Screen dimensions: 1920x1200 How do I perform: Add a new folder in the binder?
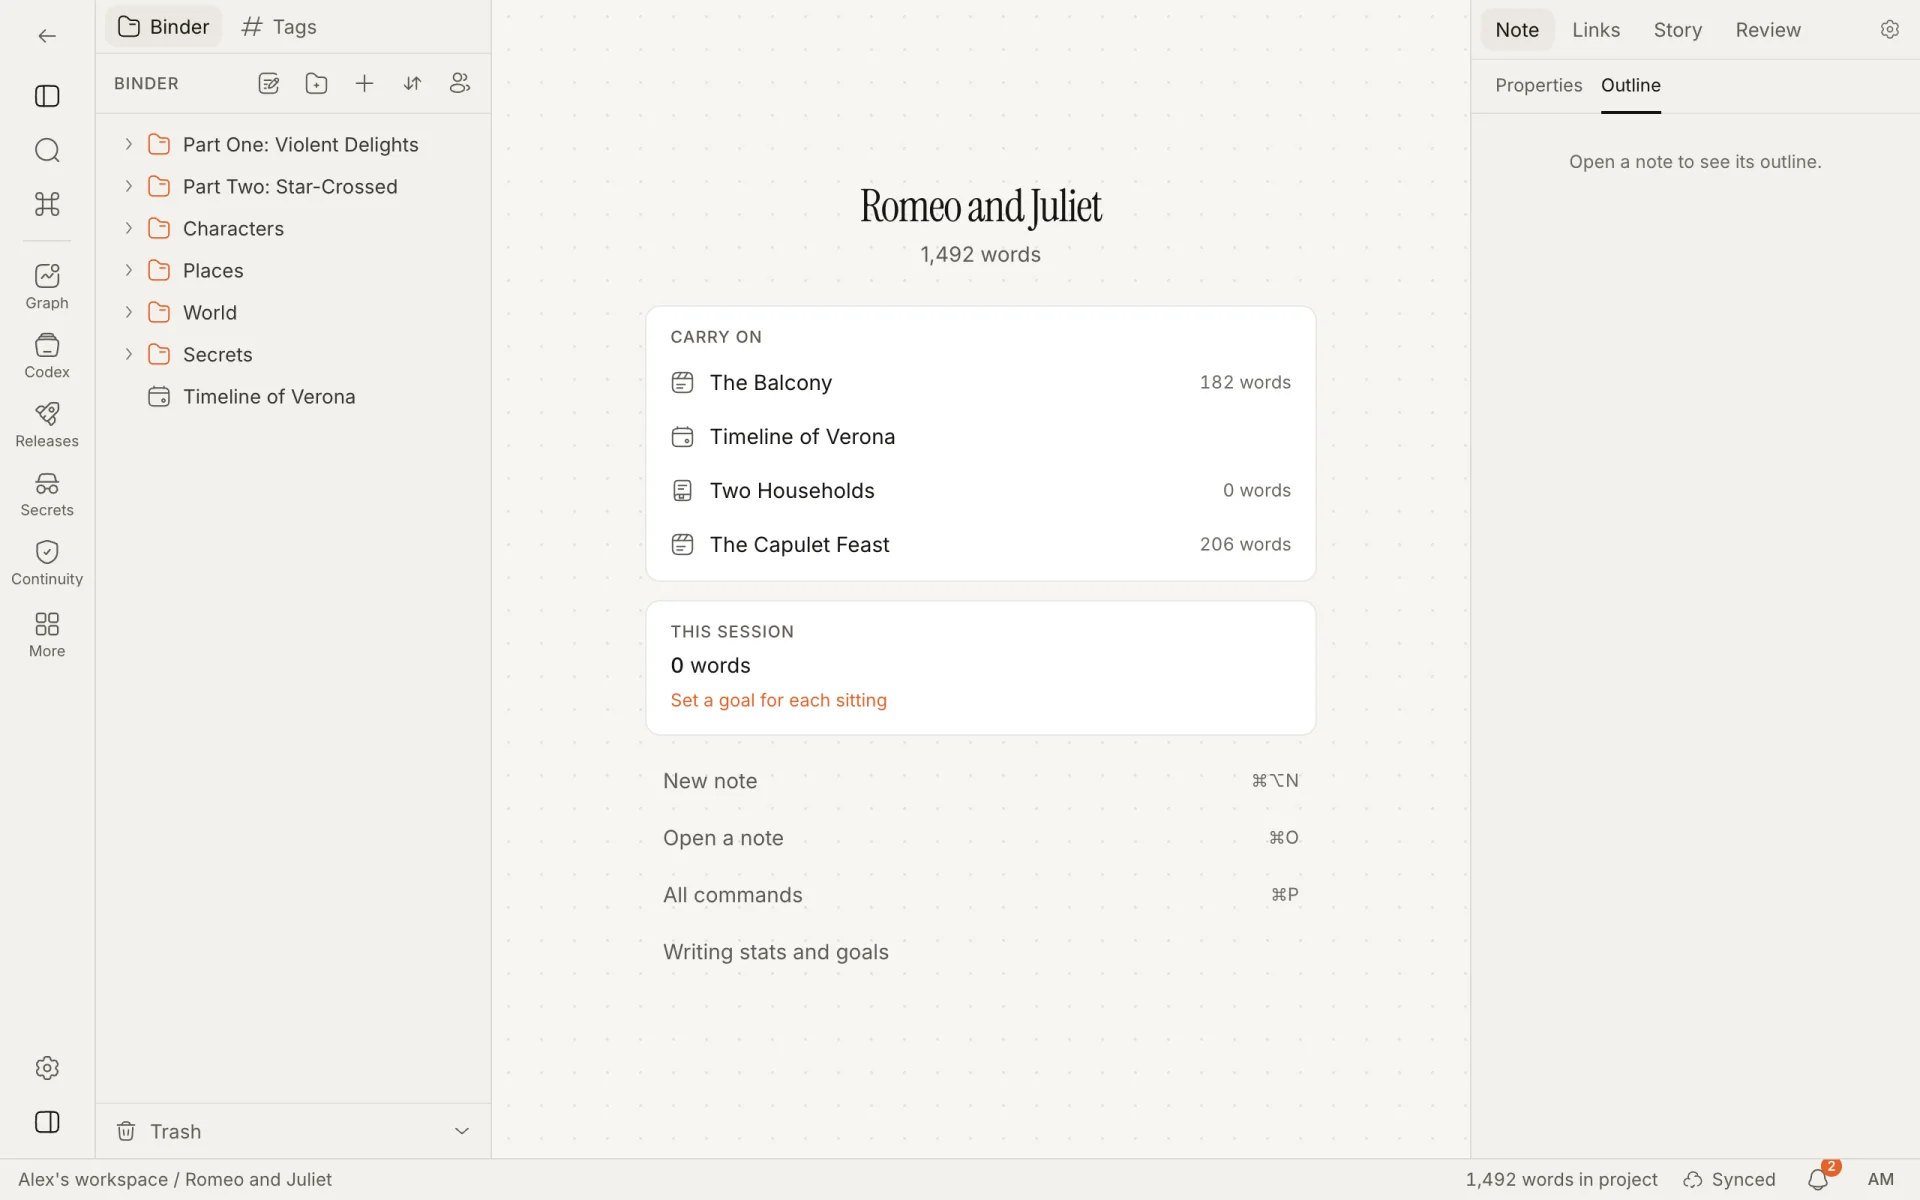(316, 84)
